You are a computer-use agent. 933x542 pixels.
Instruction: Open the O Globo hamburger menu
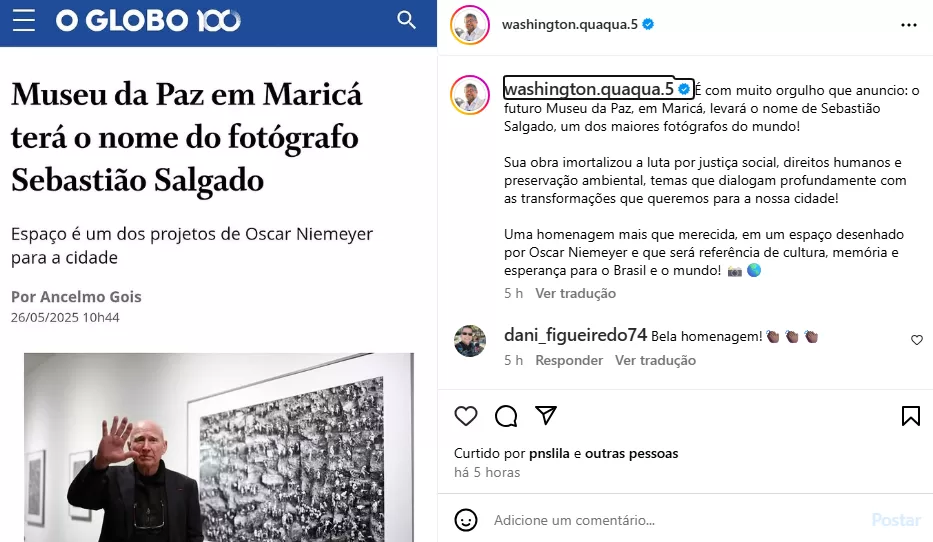coord(24,20)
